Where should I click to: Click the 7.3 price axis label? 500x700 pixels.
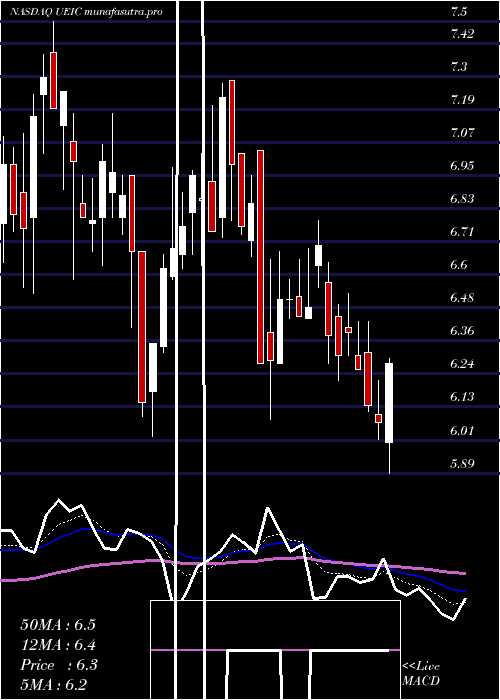459,67
